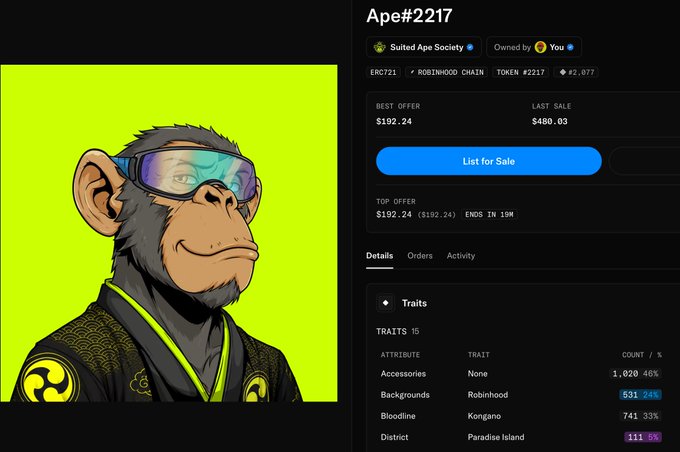Image resolution: width=680 pixels, height=452 pixels.
Task: Click the 741 33% count badge
Action: [x=640, y=416]
